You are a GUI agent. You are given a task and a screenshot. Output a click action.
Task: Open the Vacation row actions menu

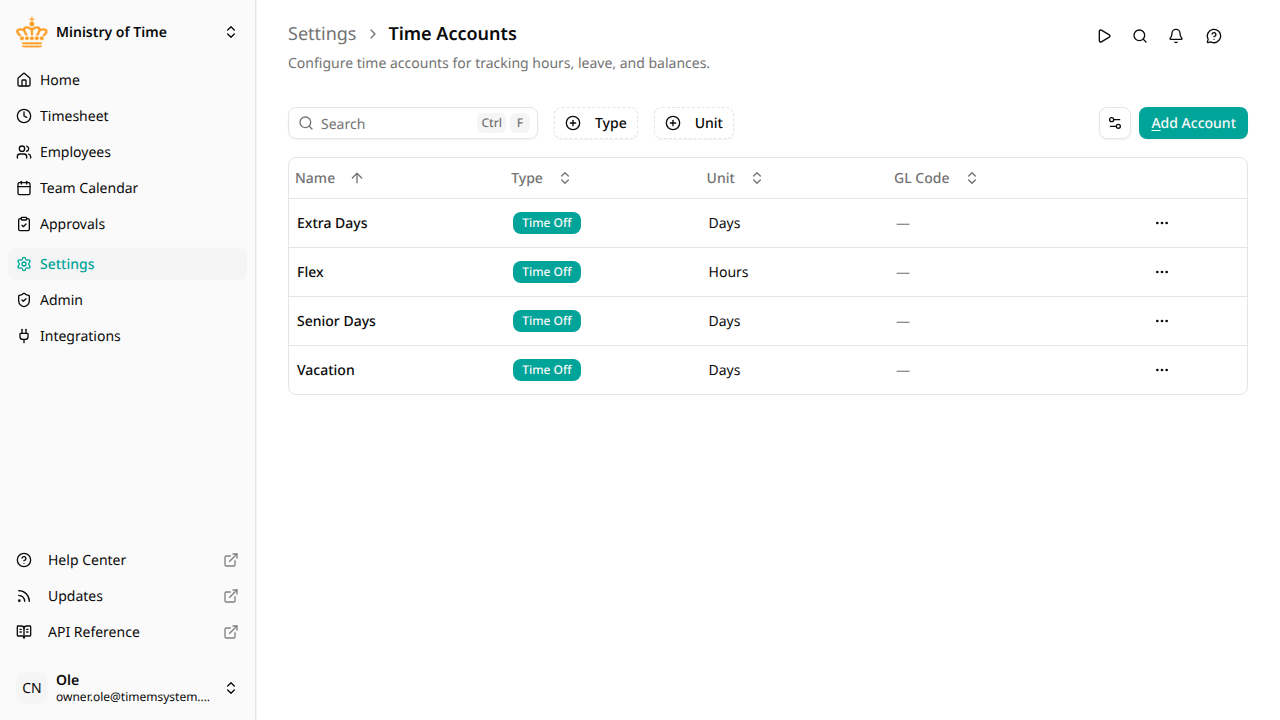[1162, 370]
